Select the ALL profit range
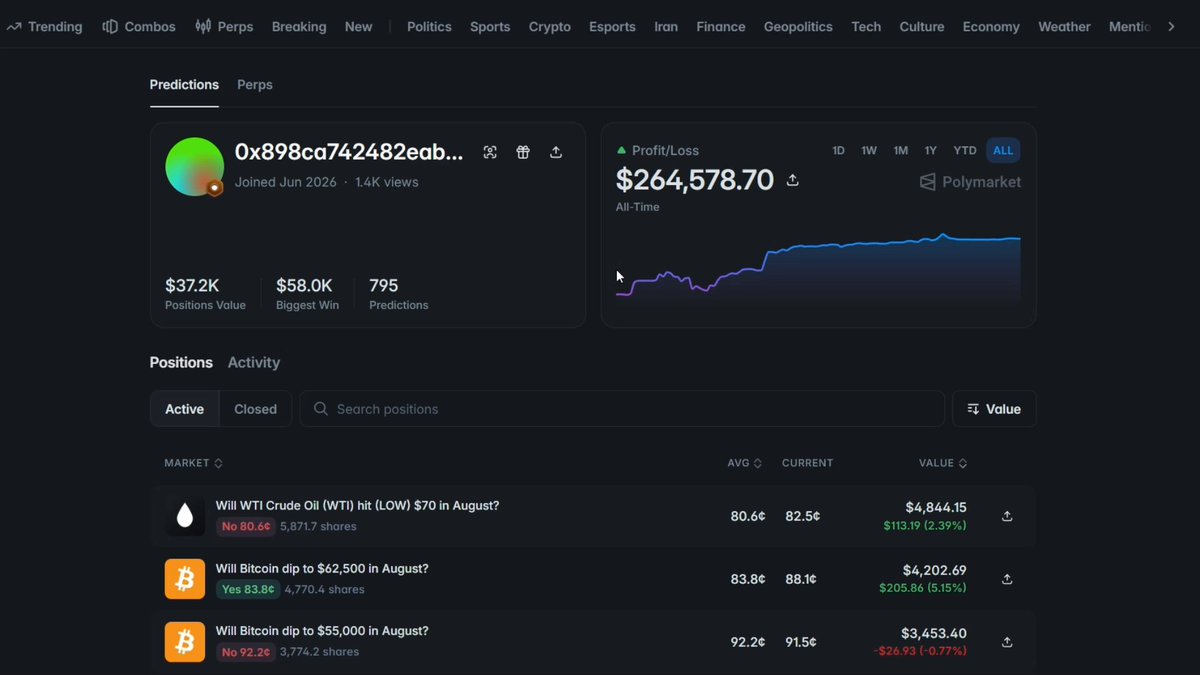The image size is (1200, 675). tap(1003, 150)
